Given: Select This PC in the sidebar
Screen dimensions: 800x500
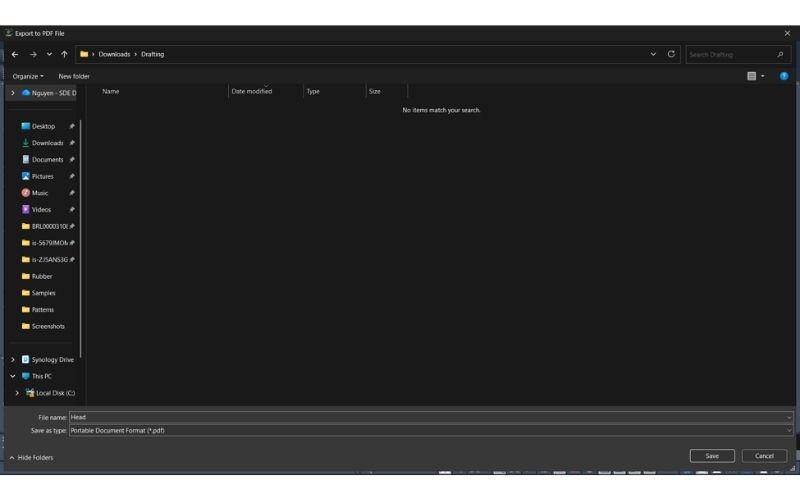Looking at the screenshot, I should tap(41, 377).
